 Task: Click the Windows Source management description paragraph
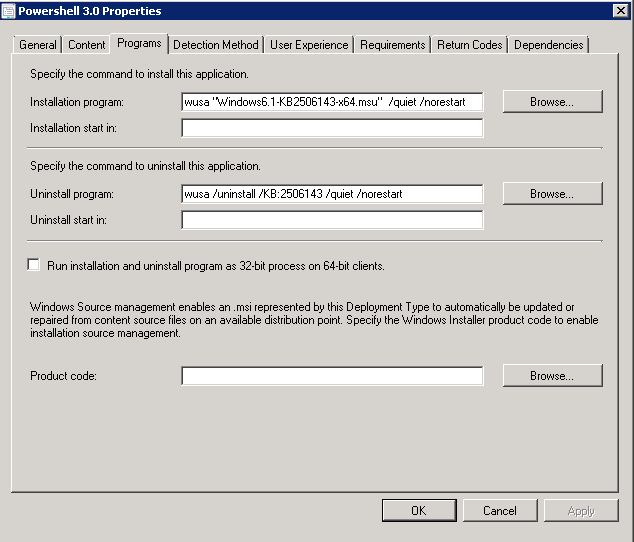point(314,320)
